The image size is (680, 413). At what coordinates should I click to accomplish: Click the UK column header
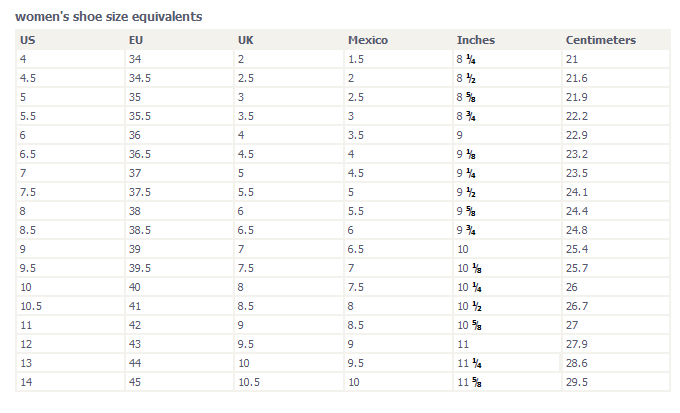click(246, 41)
